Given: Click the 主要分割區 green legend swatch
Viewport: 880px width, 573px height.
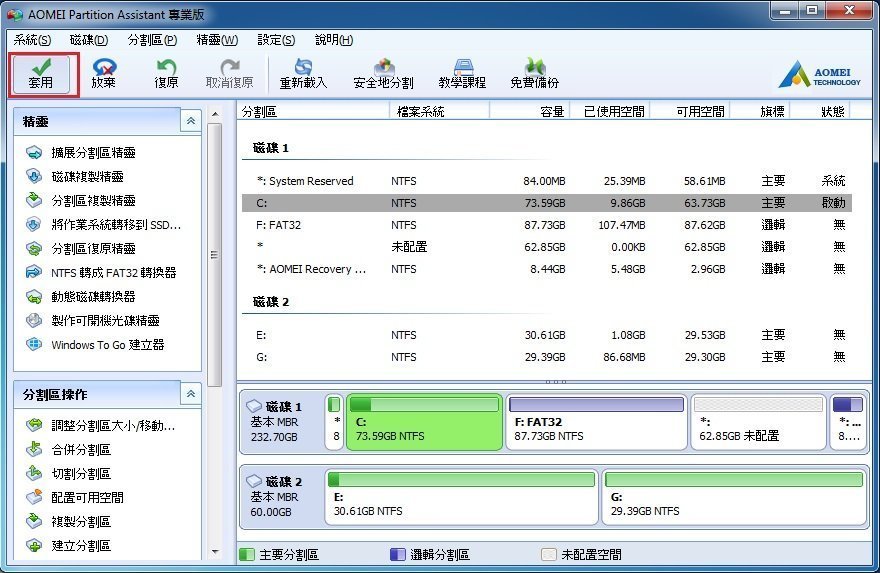Looking at the screenshot, I should tap(247, 554).
